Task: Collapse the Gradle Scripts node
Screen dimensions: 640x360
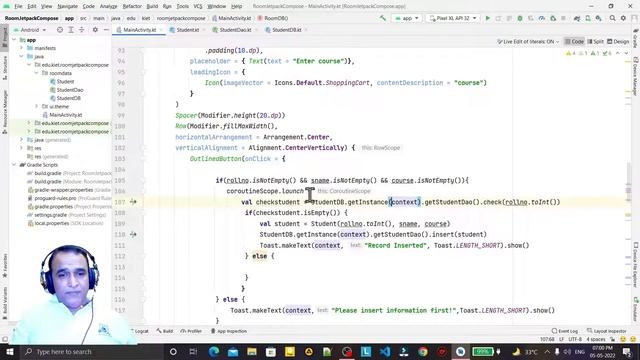Action: [14, 165]
